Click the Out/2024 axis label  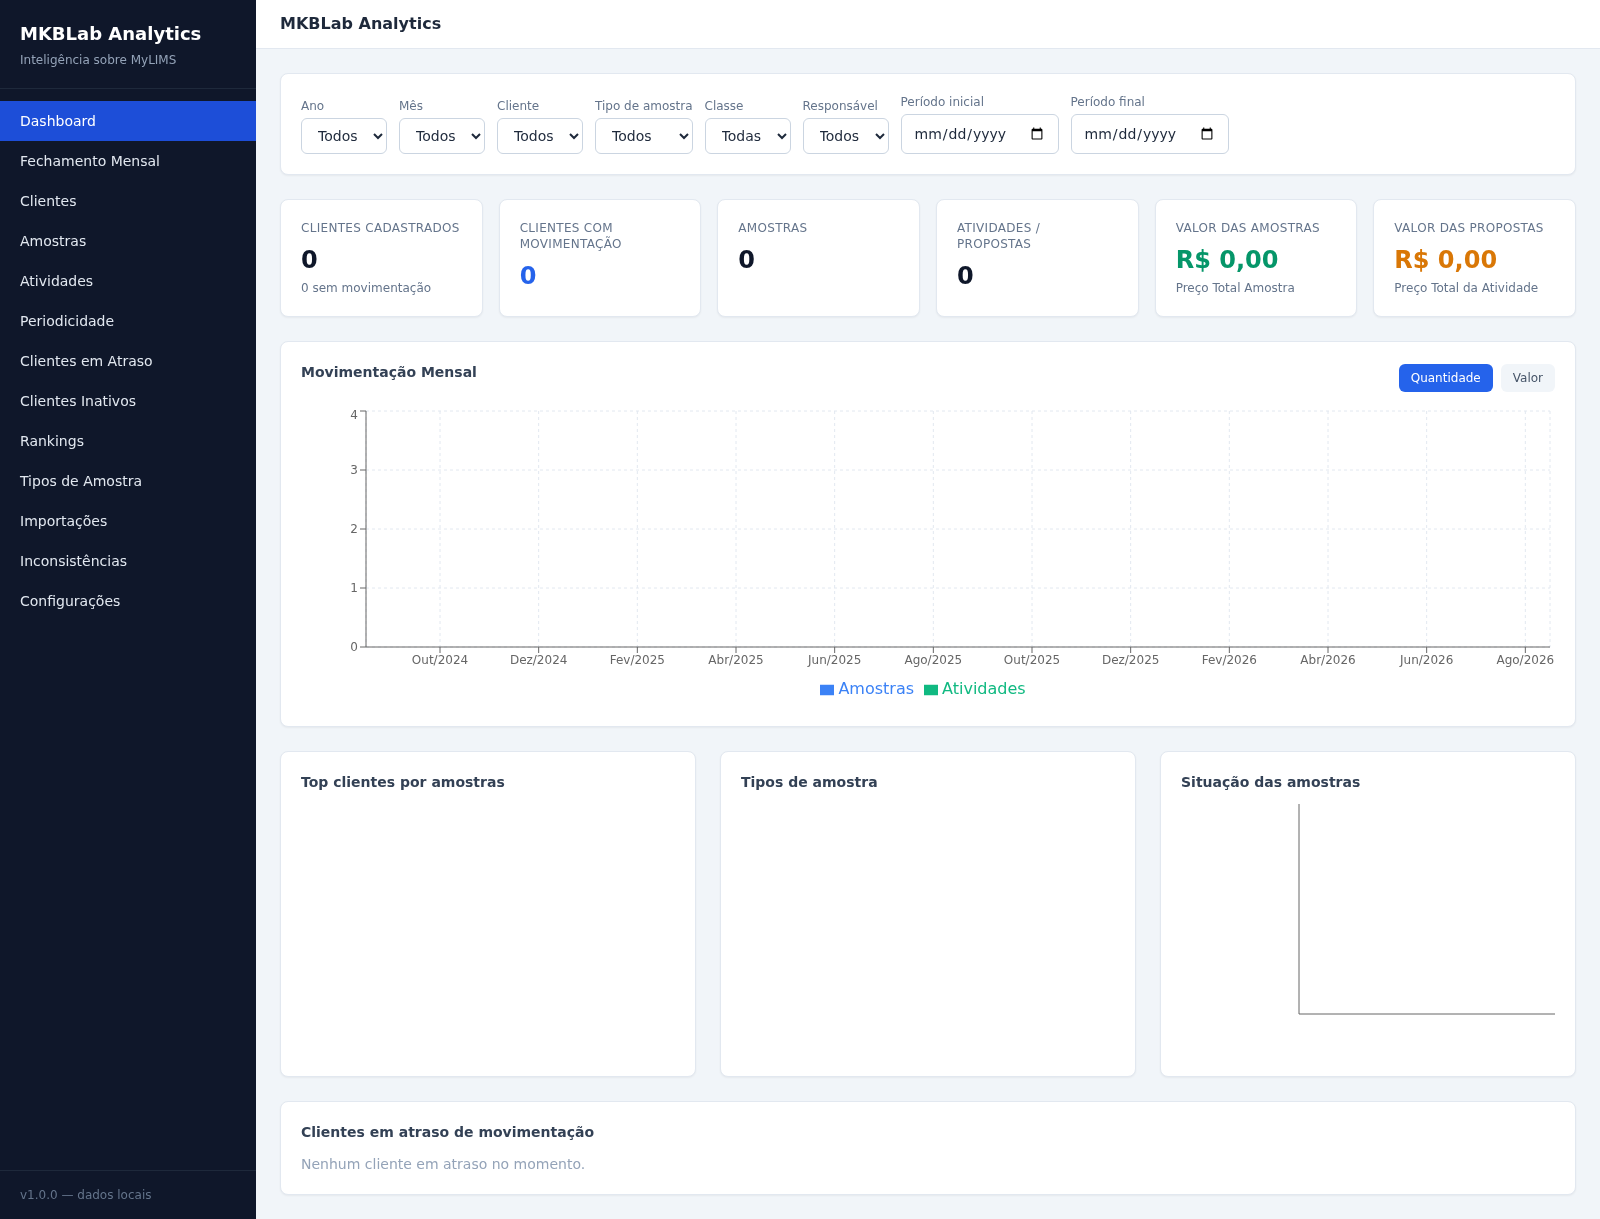tap(440, 660)
